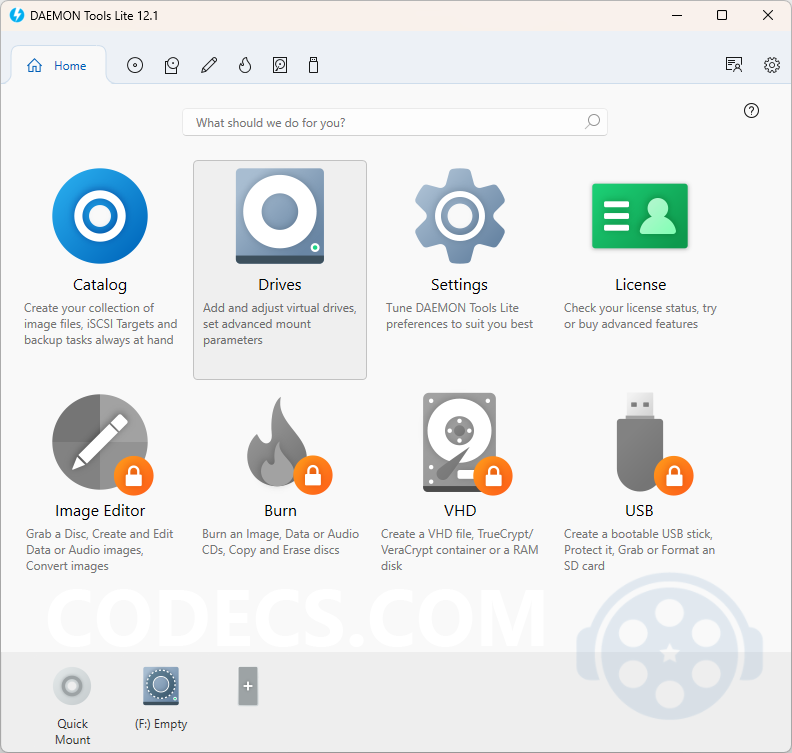Screen dimensions: 792x753
Task: Click the disc icon in the top toolbar
Action: tap(135, 66)
